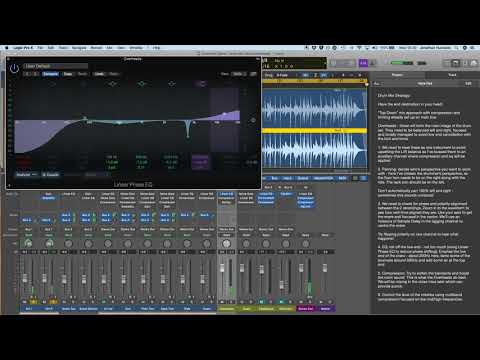Click the highlighted Linear EQ slot on selected channel
The height and width of the screenshot is (360, 480).
point(226,194)
